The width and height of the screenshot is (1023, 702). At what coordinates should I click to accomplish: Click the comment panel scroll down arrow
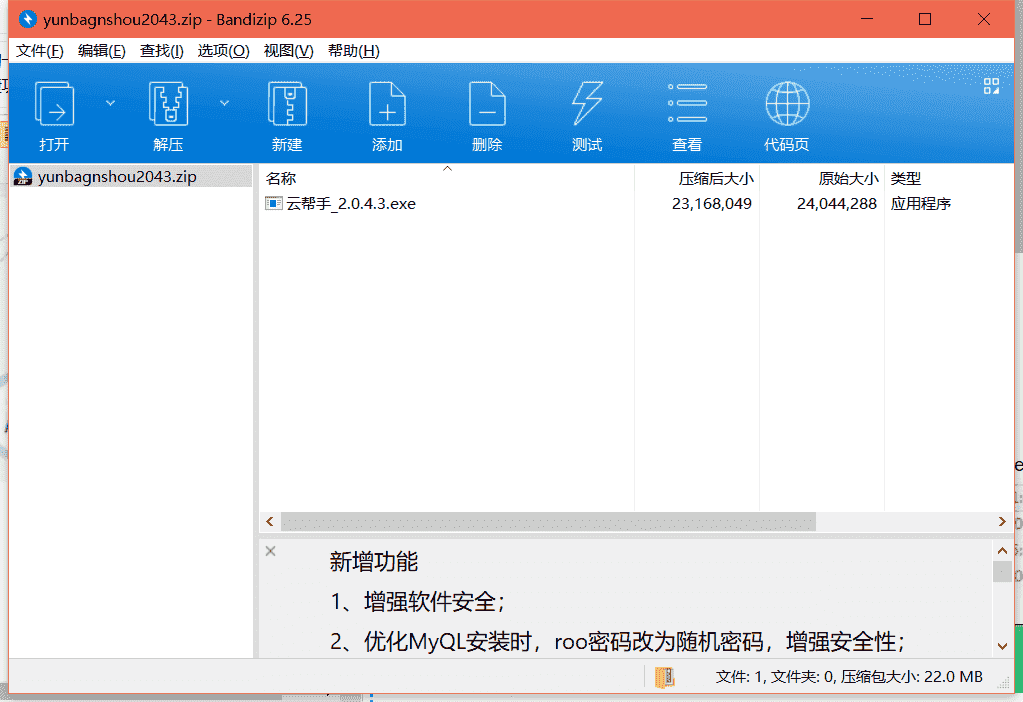(x=1003, y=646)
